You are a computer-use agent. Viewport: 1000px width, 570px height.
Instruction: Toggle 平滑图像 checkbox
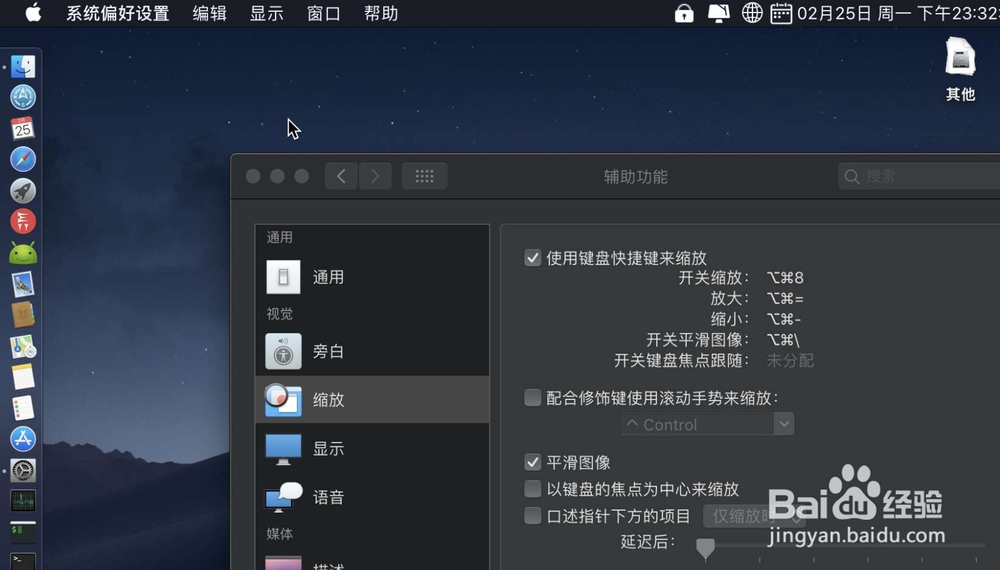point(533,462)
